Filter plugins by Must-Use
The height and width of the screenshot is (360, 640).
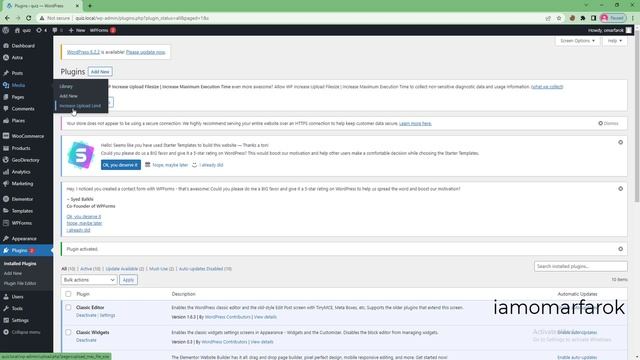click(161, 269)
